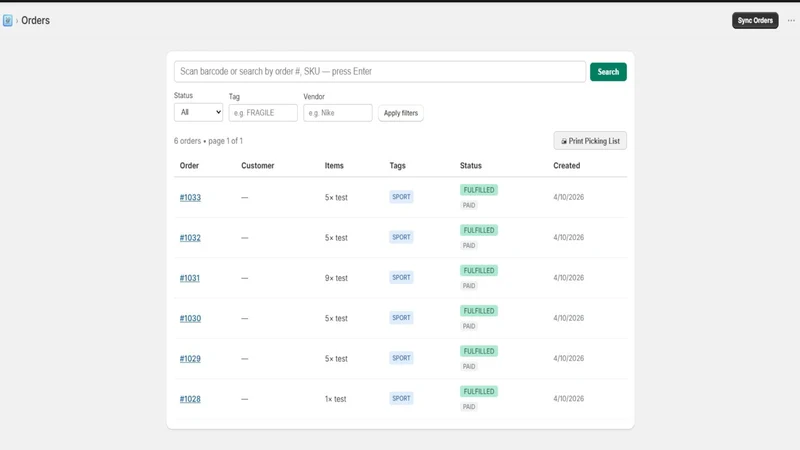Click the FULFILLED badge on order #1028
This screenshot has width=800, height=450.
(479, 391)
